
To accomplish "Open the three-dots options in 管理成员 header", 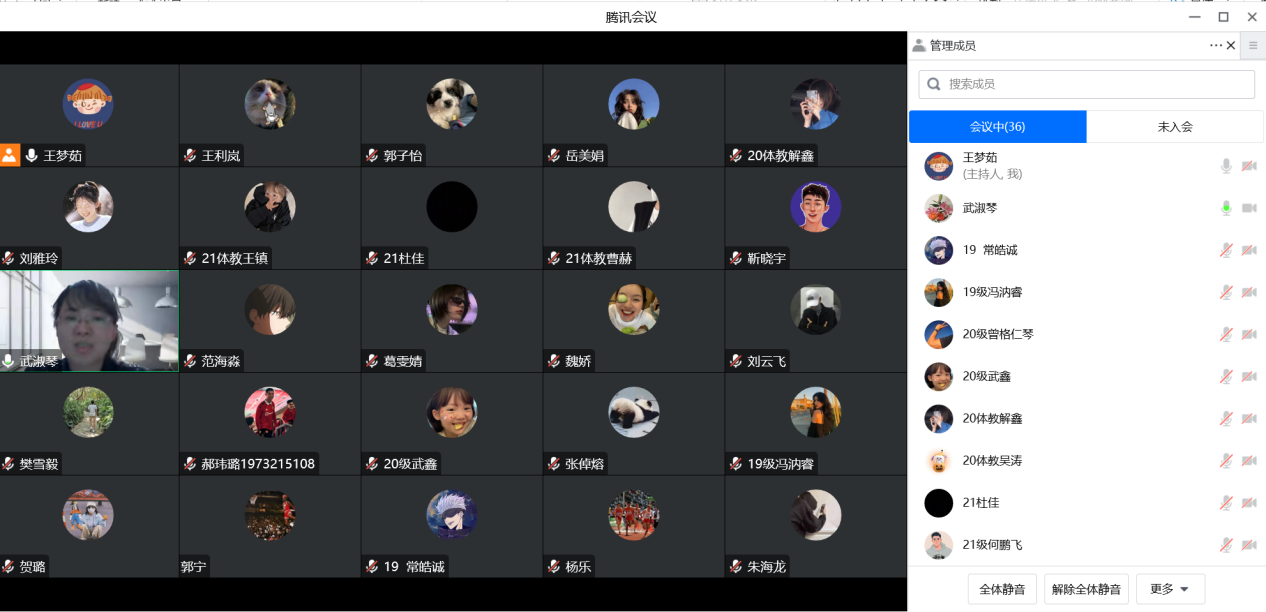I will pos(1215,45).
